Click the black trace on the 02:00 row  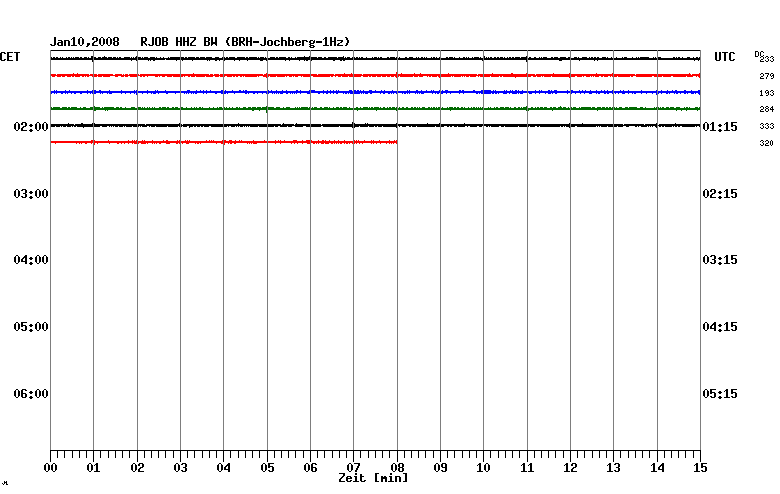pyautogui.click(x=376, y=125)
